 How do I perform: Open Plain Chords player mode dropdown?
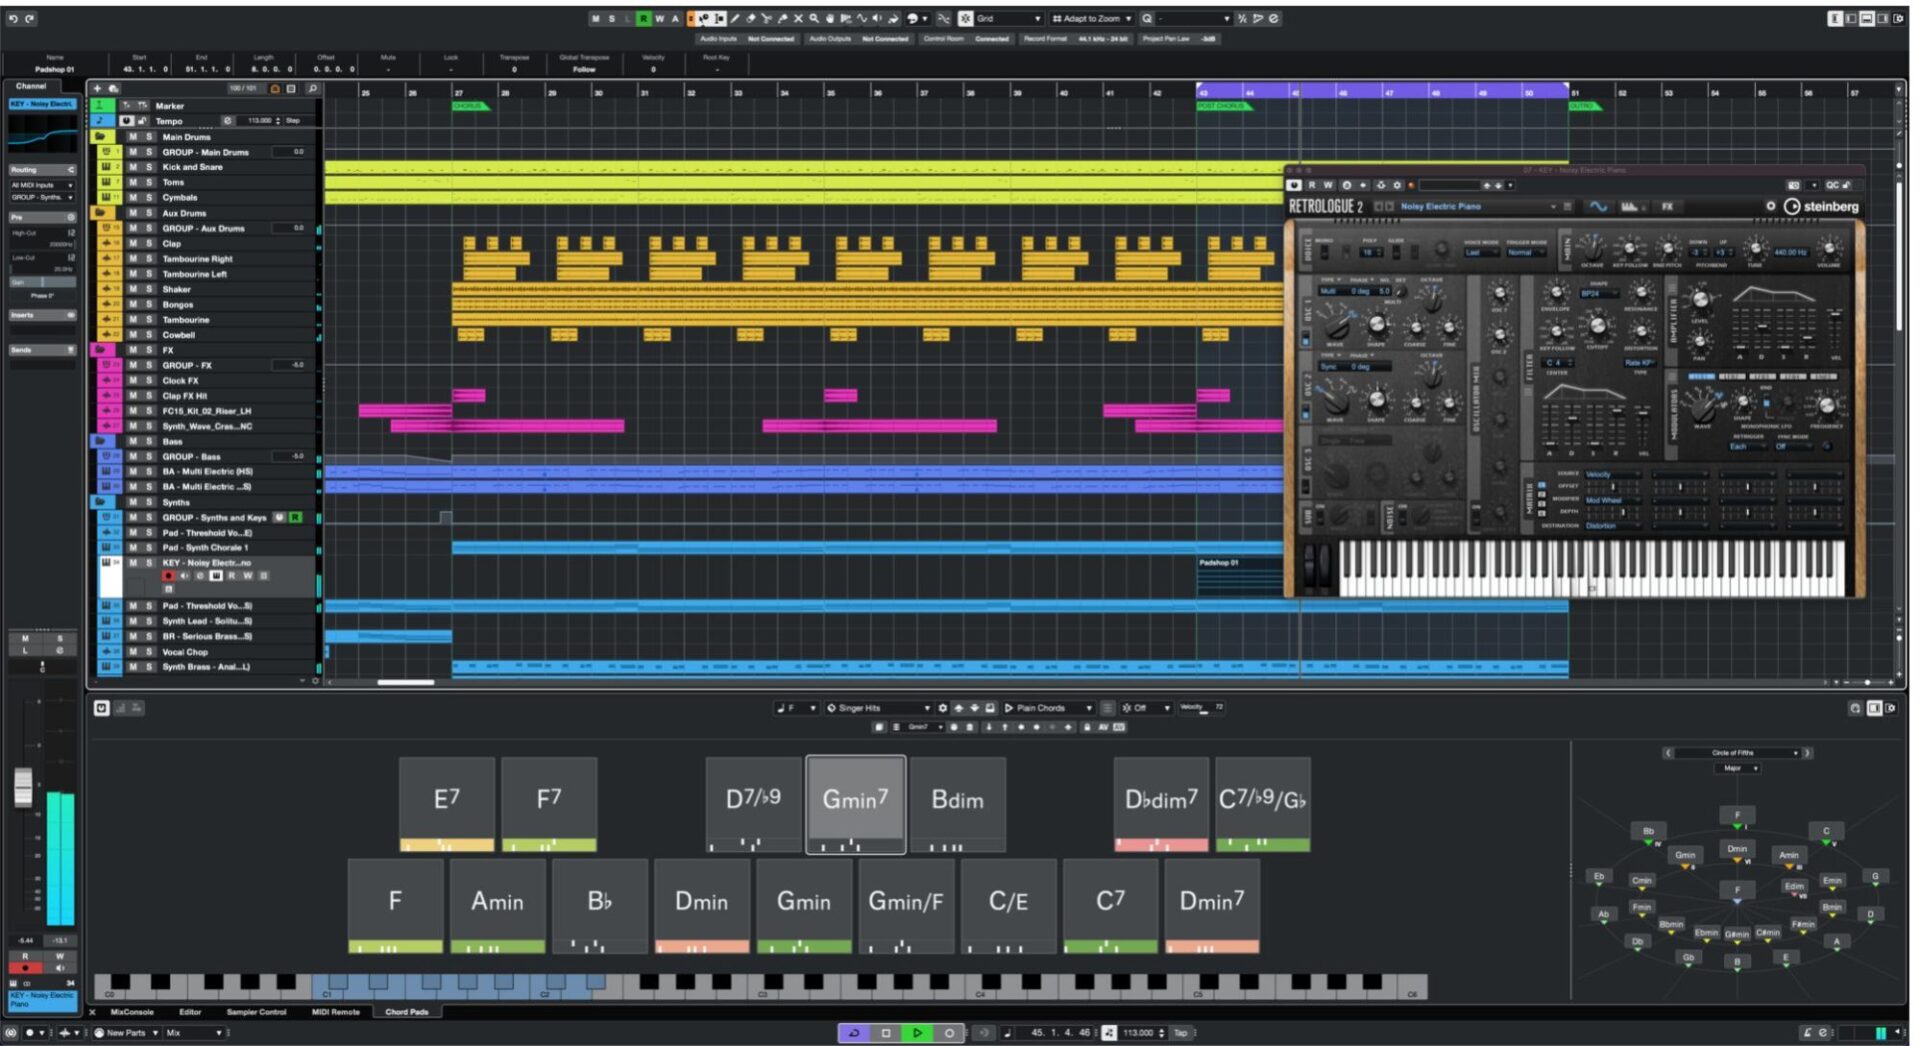1048,708
